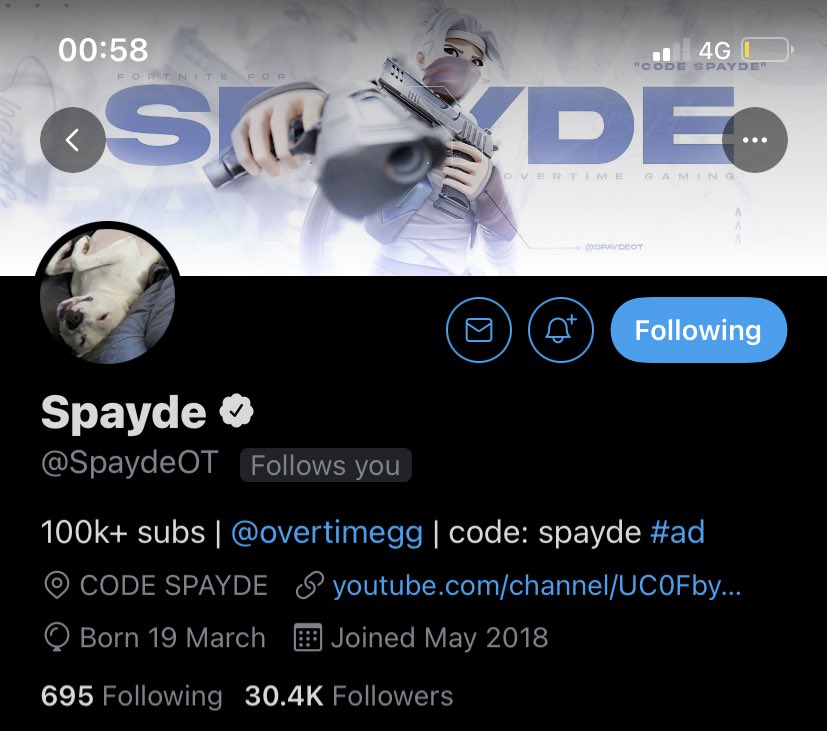
Task: Open the 30.4K Followers list
Action: [349, 696]
